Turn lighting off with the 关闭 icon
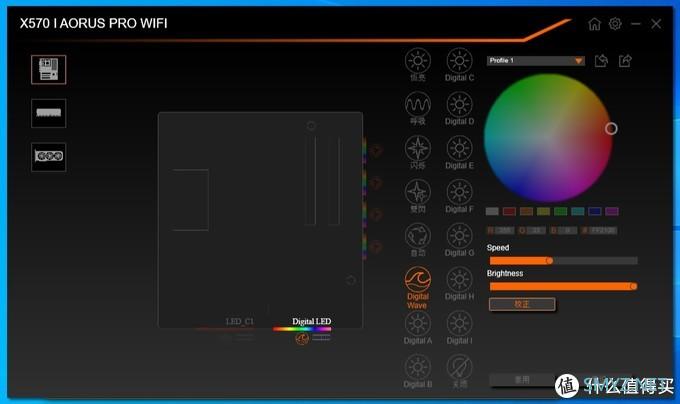The image size is (680, 404). click(x=459, y=367)
